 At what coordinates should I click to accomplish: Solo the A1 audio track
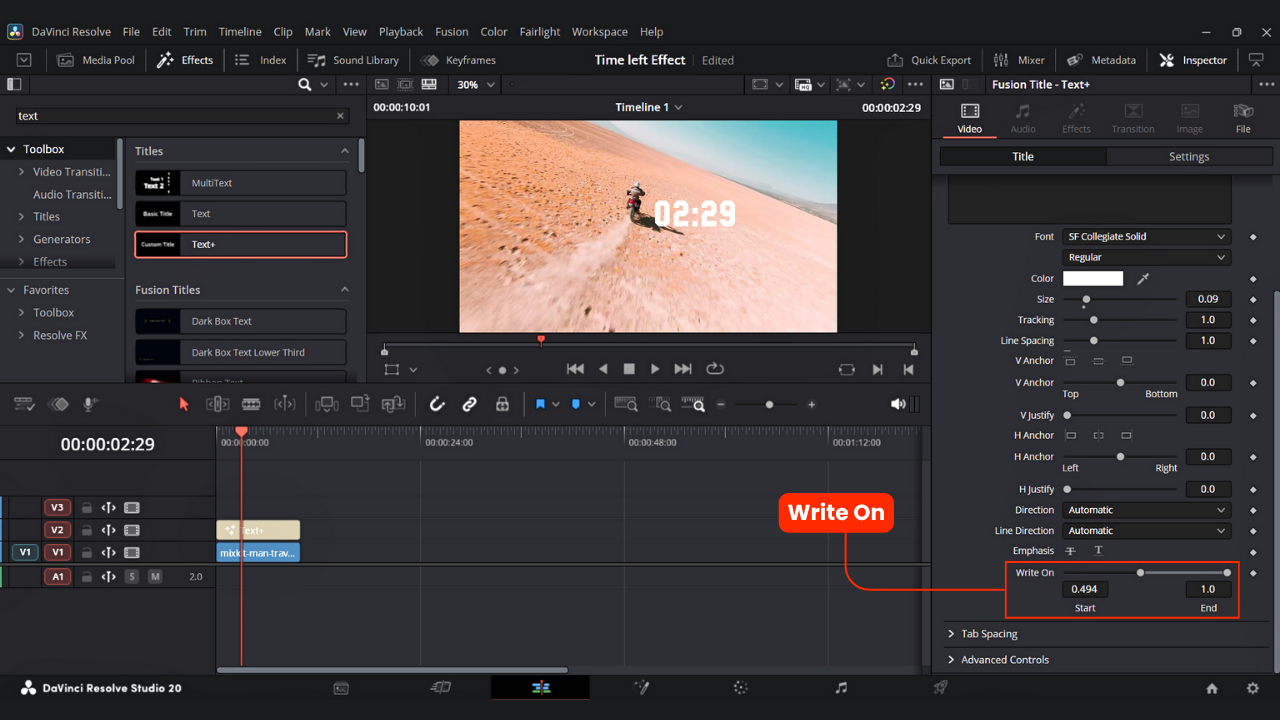133,577
